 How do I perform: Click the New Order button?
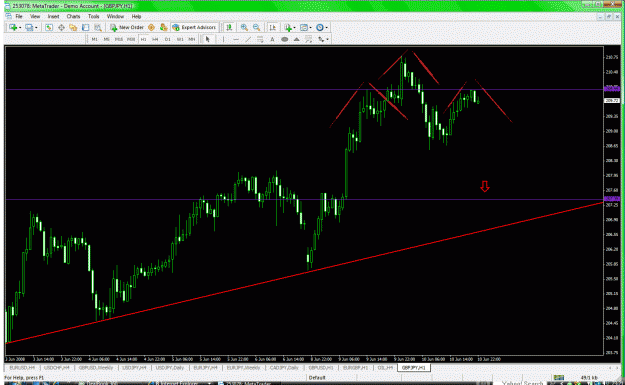coord(127,28)
